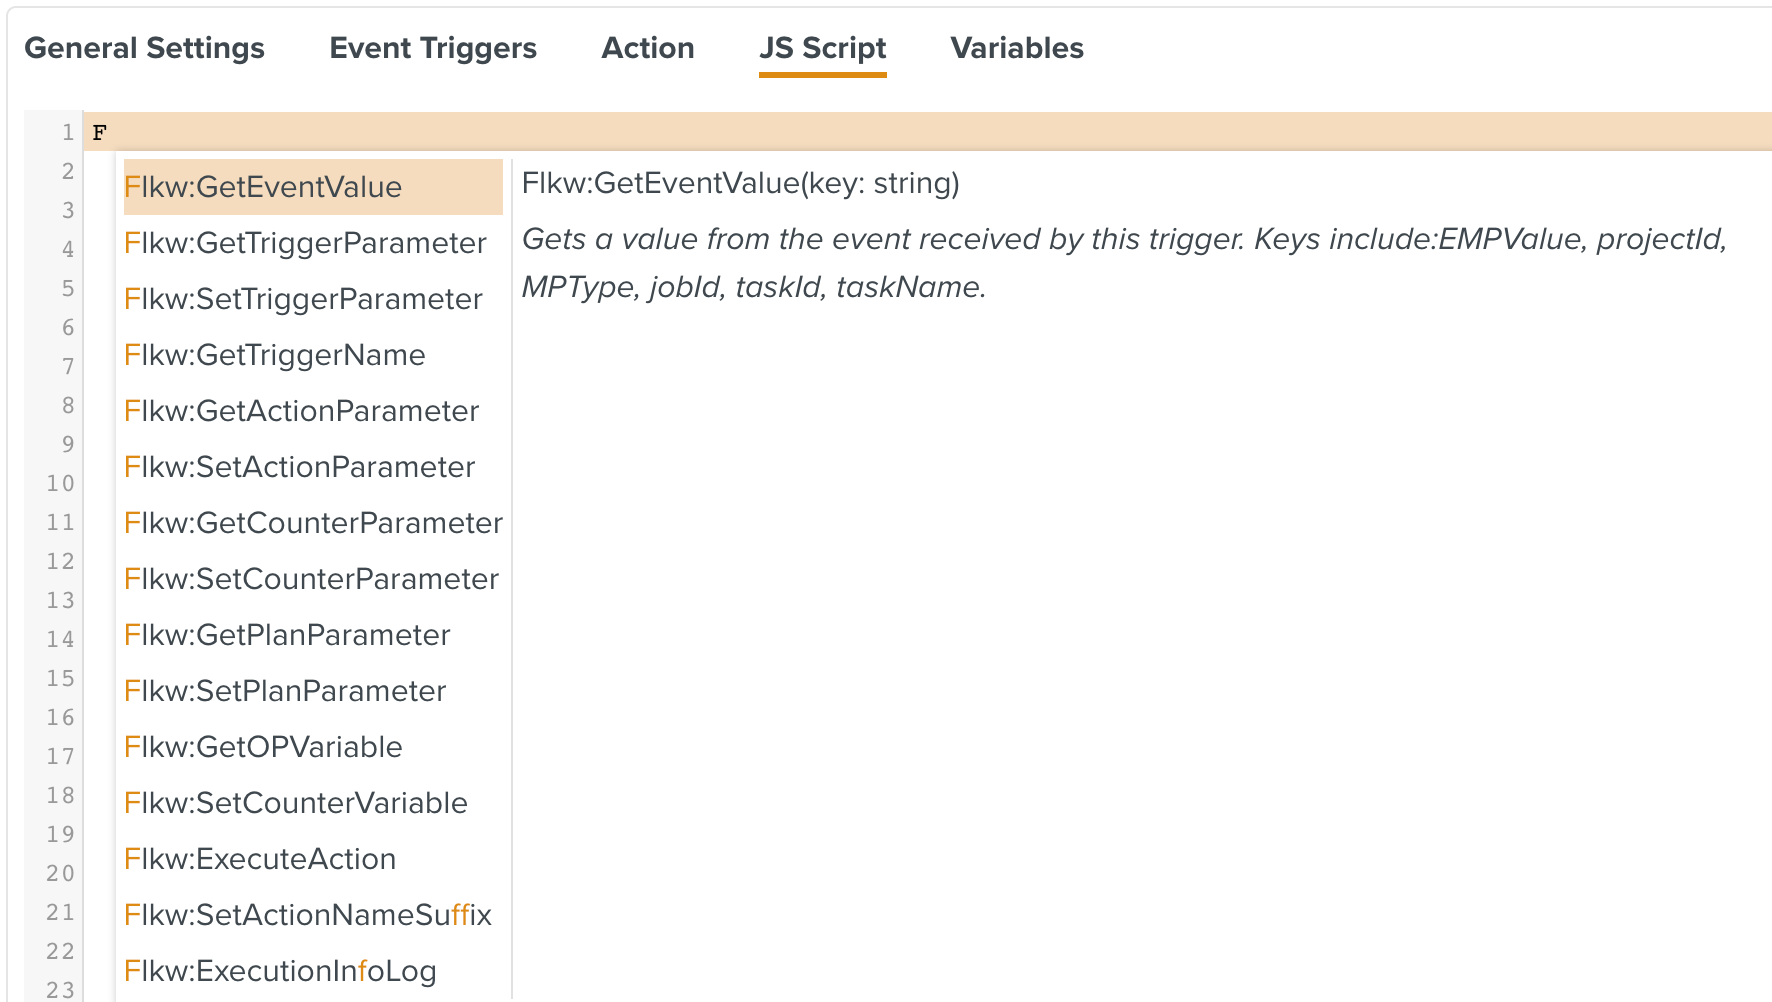The image size is (1772, 1002).
Task: Pick Flkw:SetTriggerParameter suggestion
Action: (303, 298)
